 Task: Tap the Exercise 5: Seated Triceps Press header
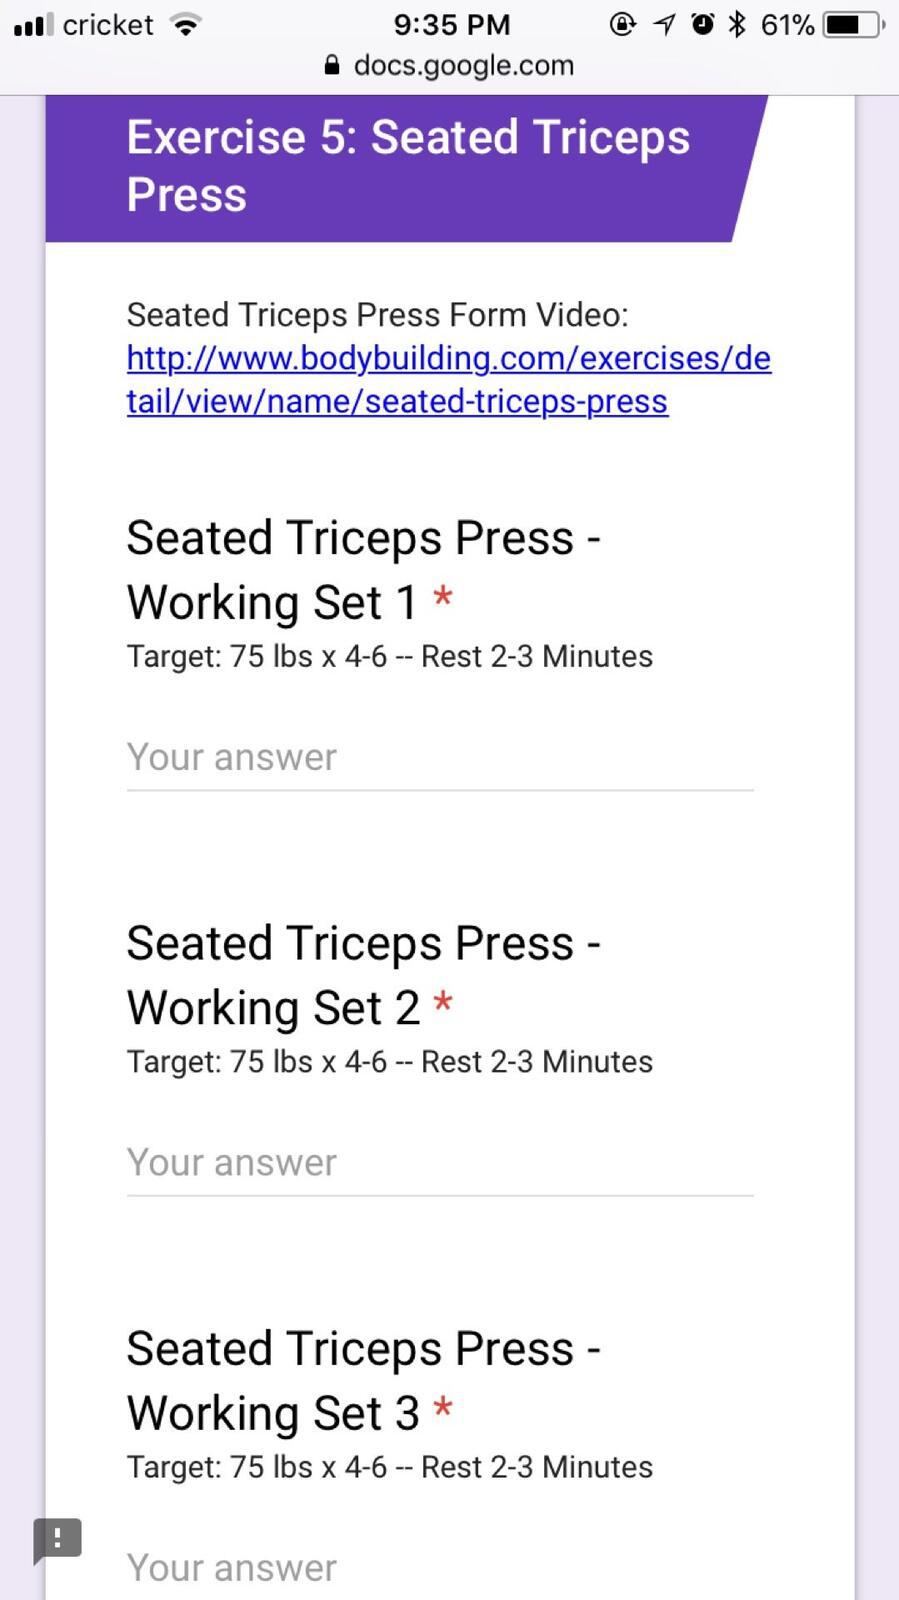coord(408,166)
